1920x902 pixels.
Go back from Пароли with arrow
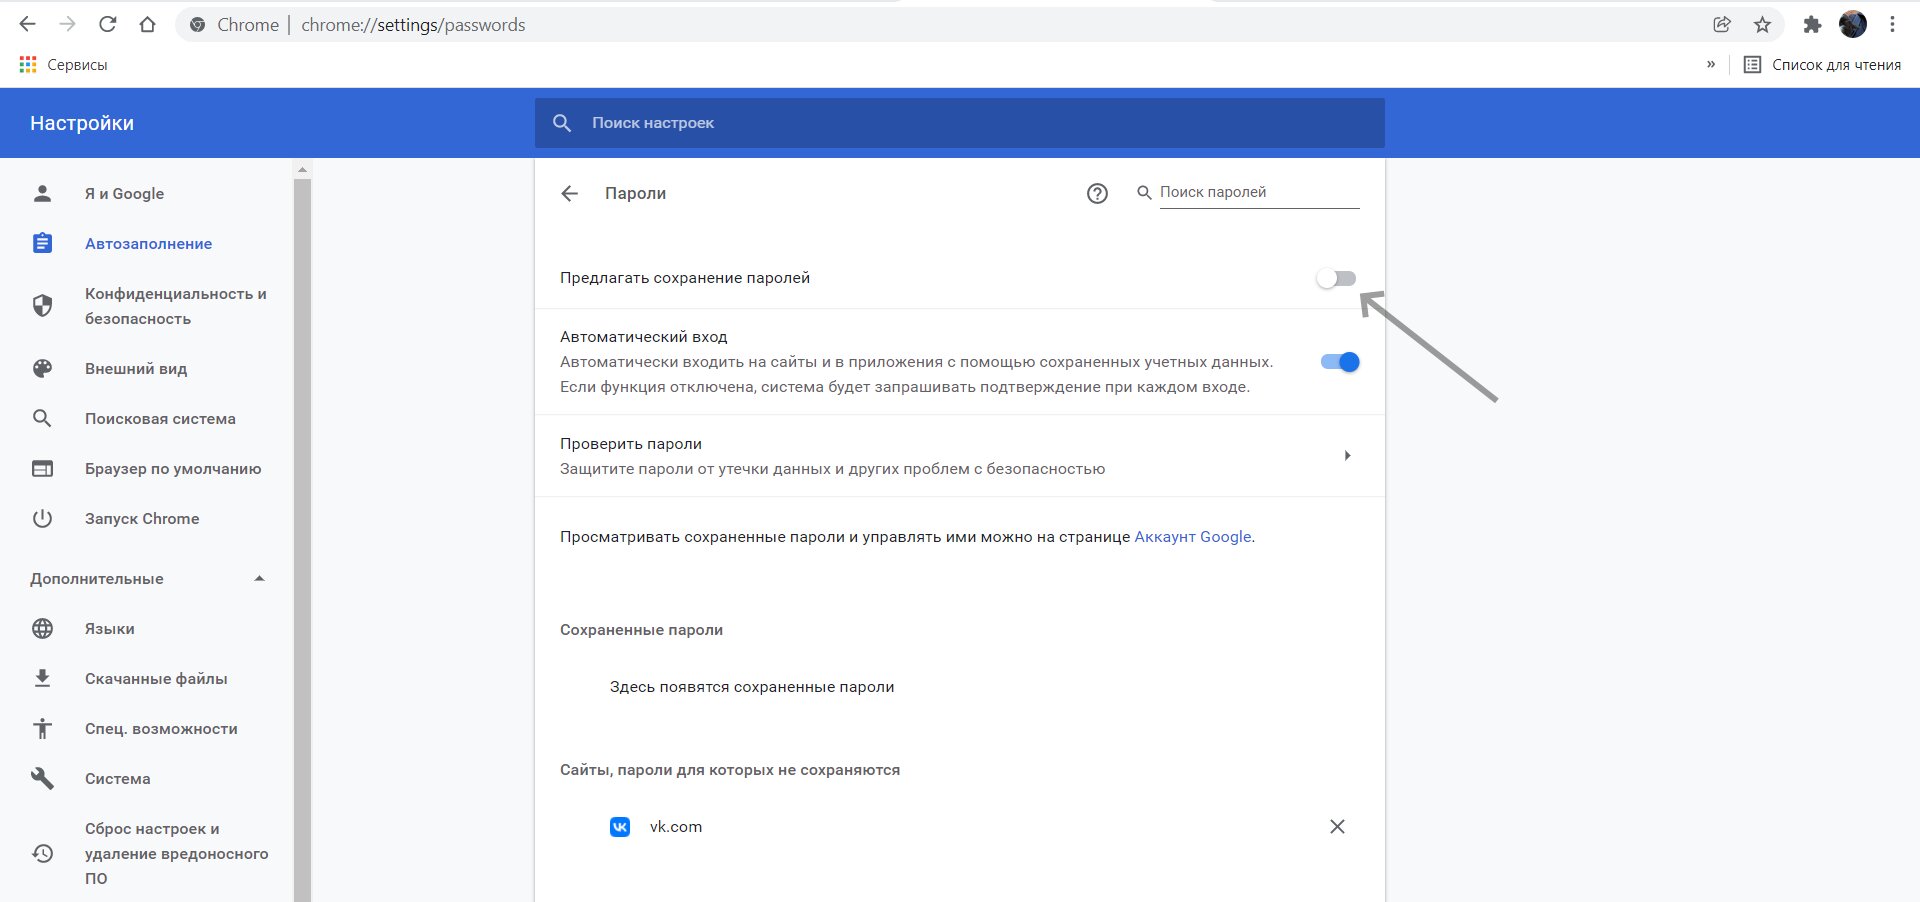point(570,193)
